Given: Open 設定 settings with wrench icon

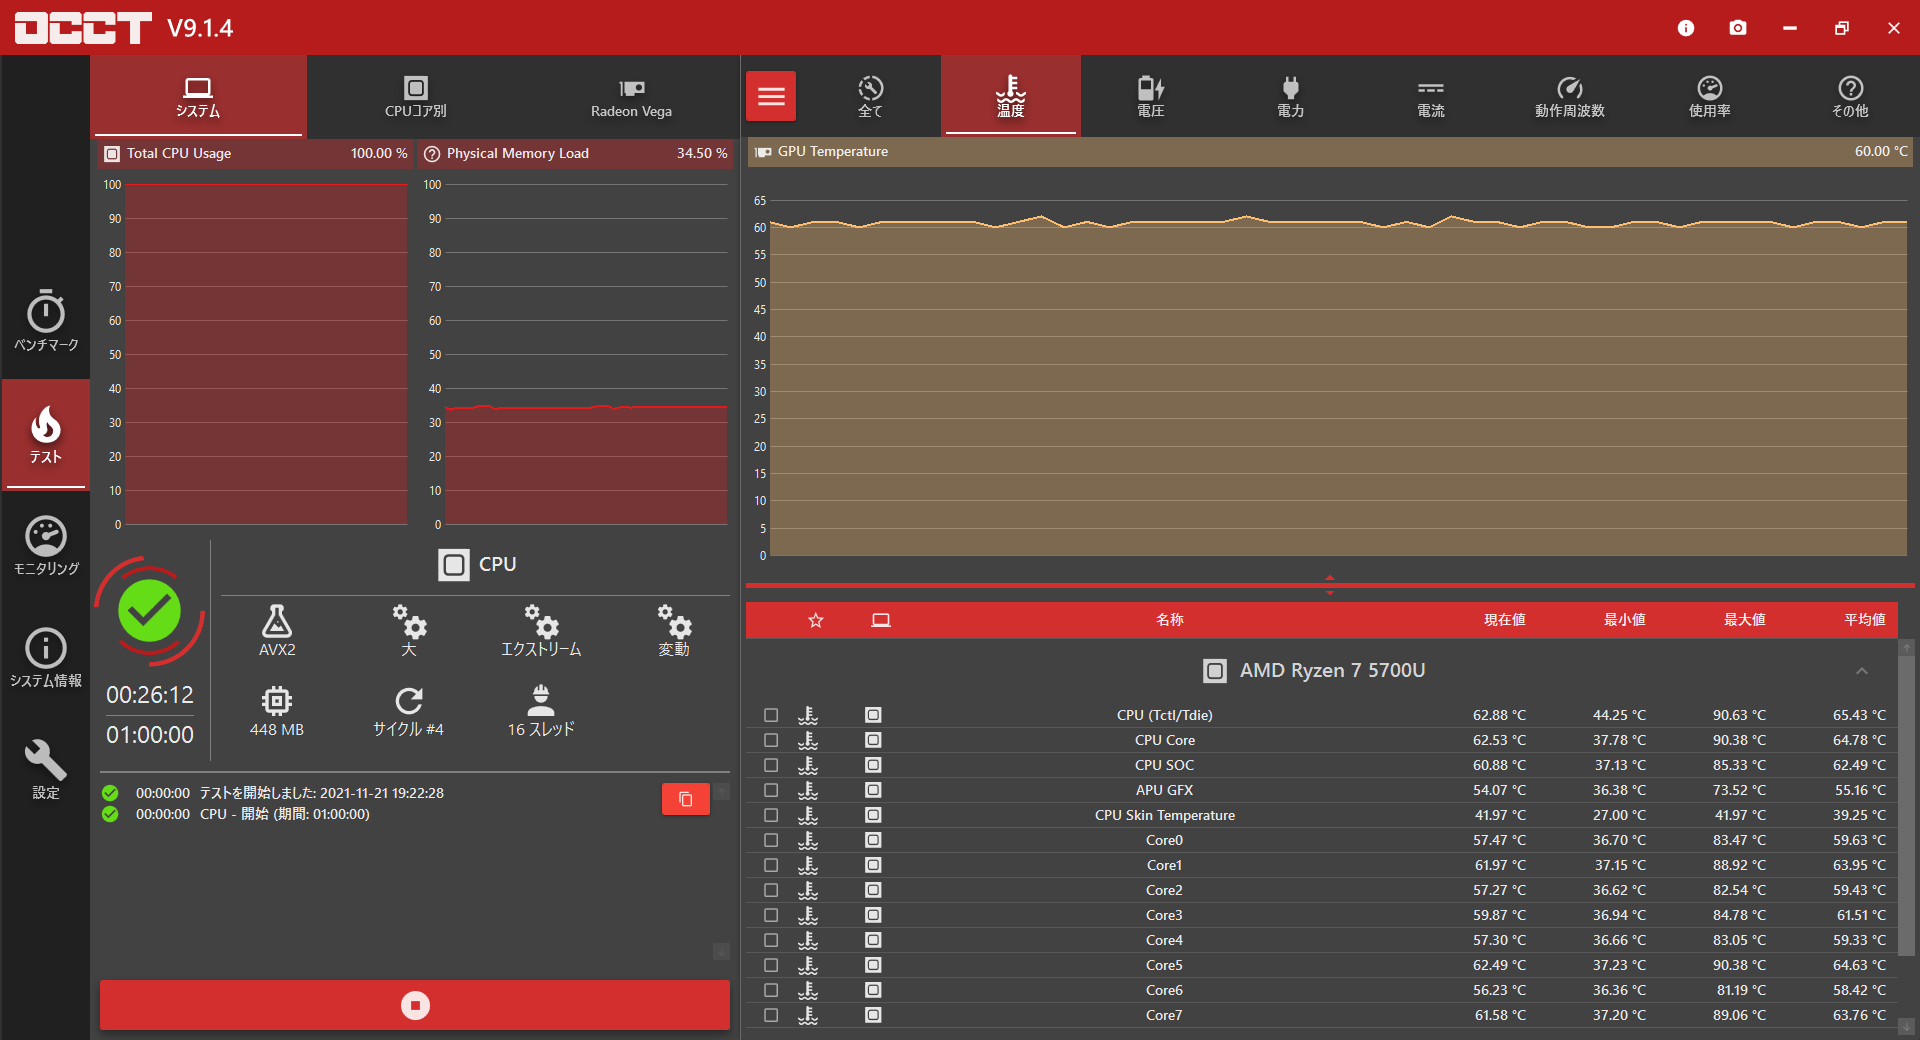Looking at the screenshot, I should (46, 770).
